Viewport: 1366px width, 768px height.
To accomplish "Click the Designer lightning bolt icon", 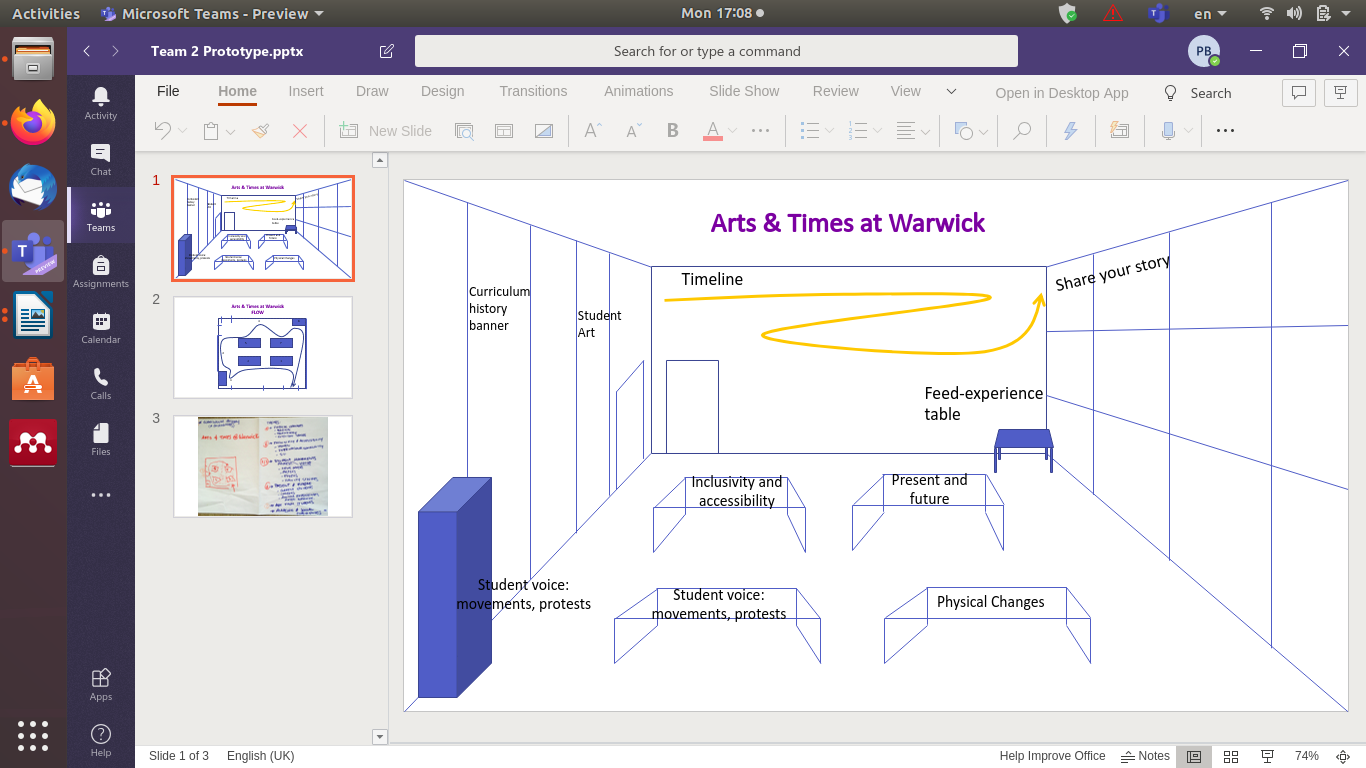I will [1070, 131].
